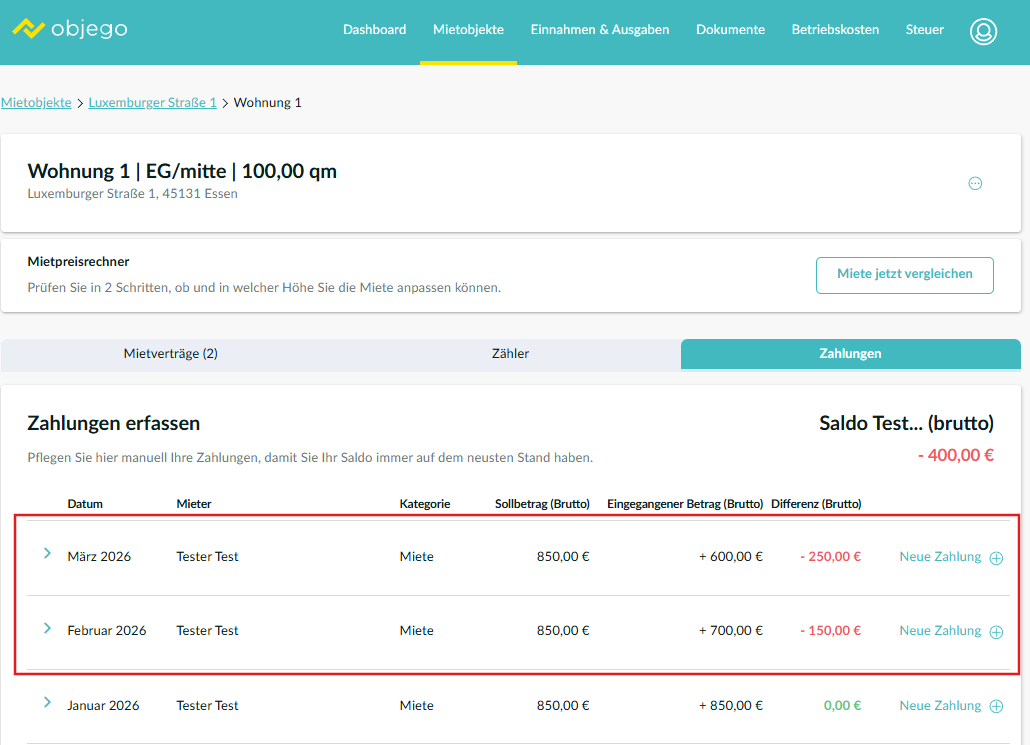Open the Steuer menu item
Viewport: 1030px width, 745px height.
click(x=924, y=30)
